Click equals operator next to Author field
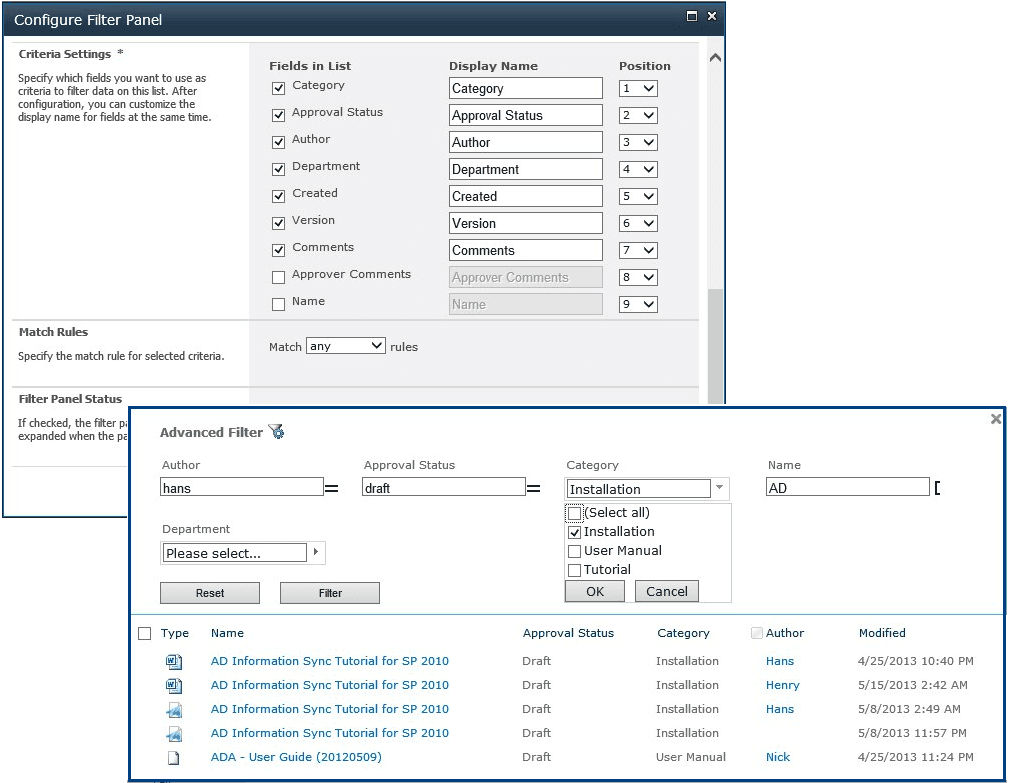Viewport: 1010px width, 783px height. pyautogui.click(x=331, y=489)
